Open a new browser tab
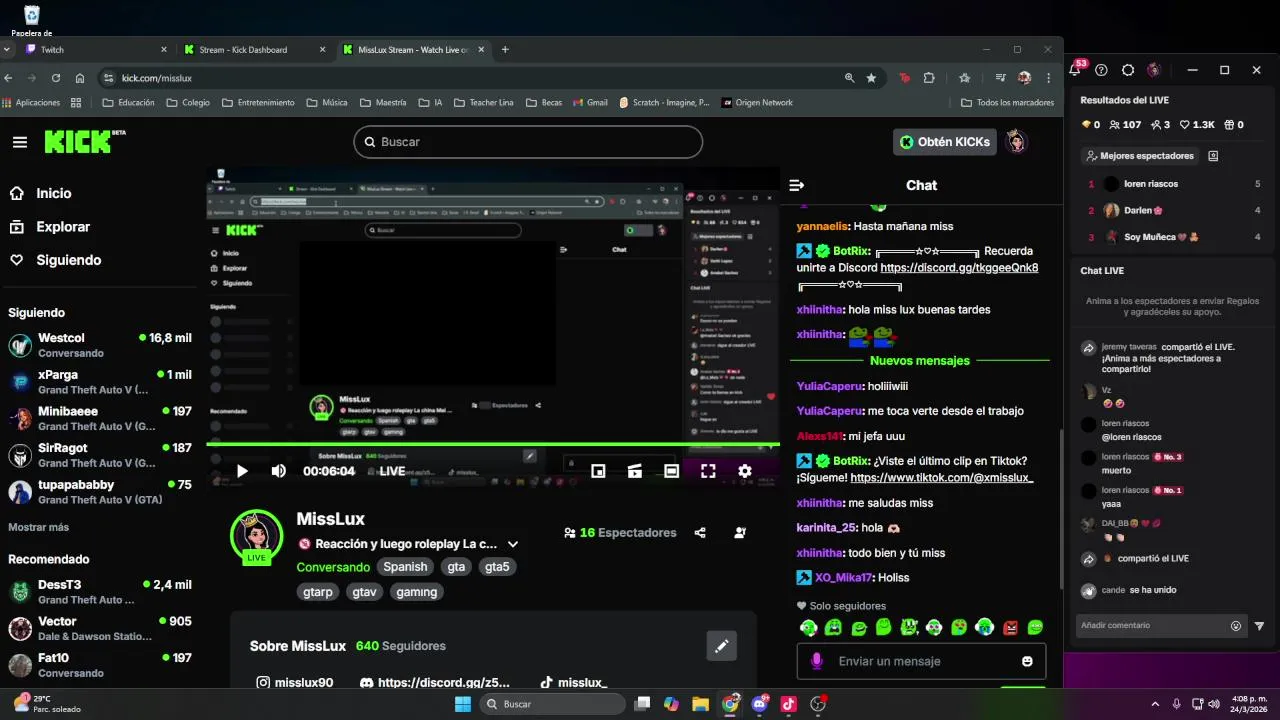This screenshot has height=720, width=1280. [x=505, y=49]
